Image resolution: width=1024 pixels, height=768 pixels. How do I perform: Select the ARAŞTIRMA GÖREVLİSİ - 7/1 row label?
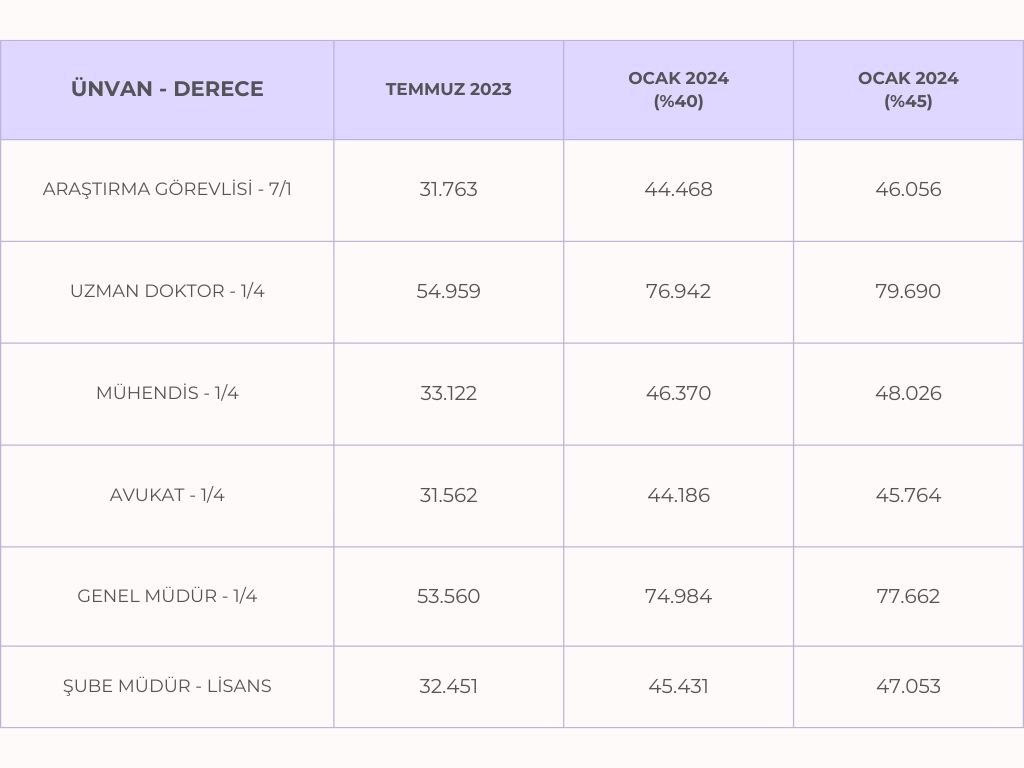(x=167, y=189)
